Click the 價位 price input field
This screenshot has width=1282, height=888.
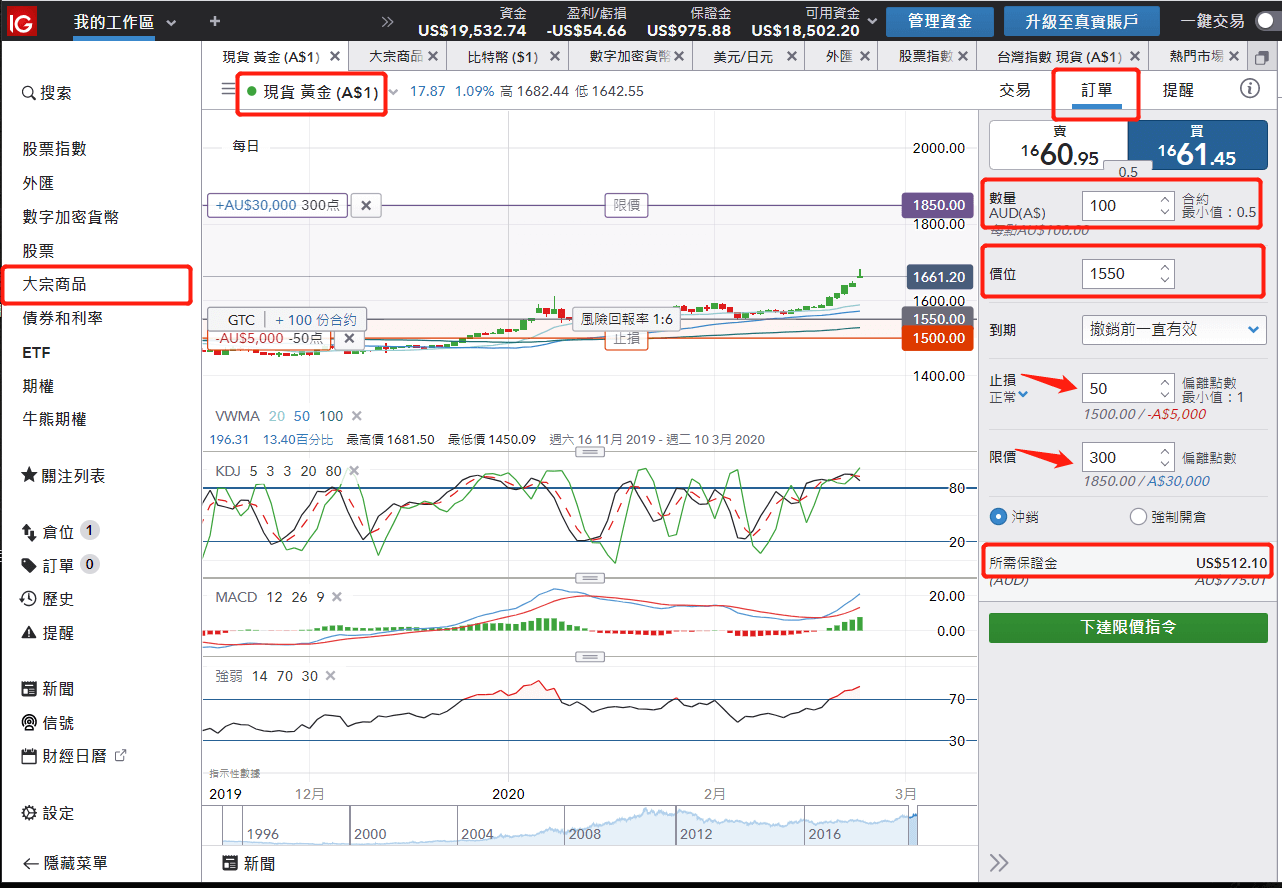[1118, 273]
